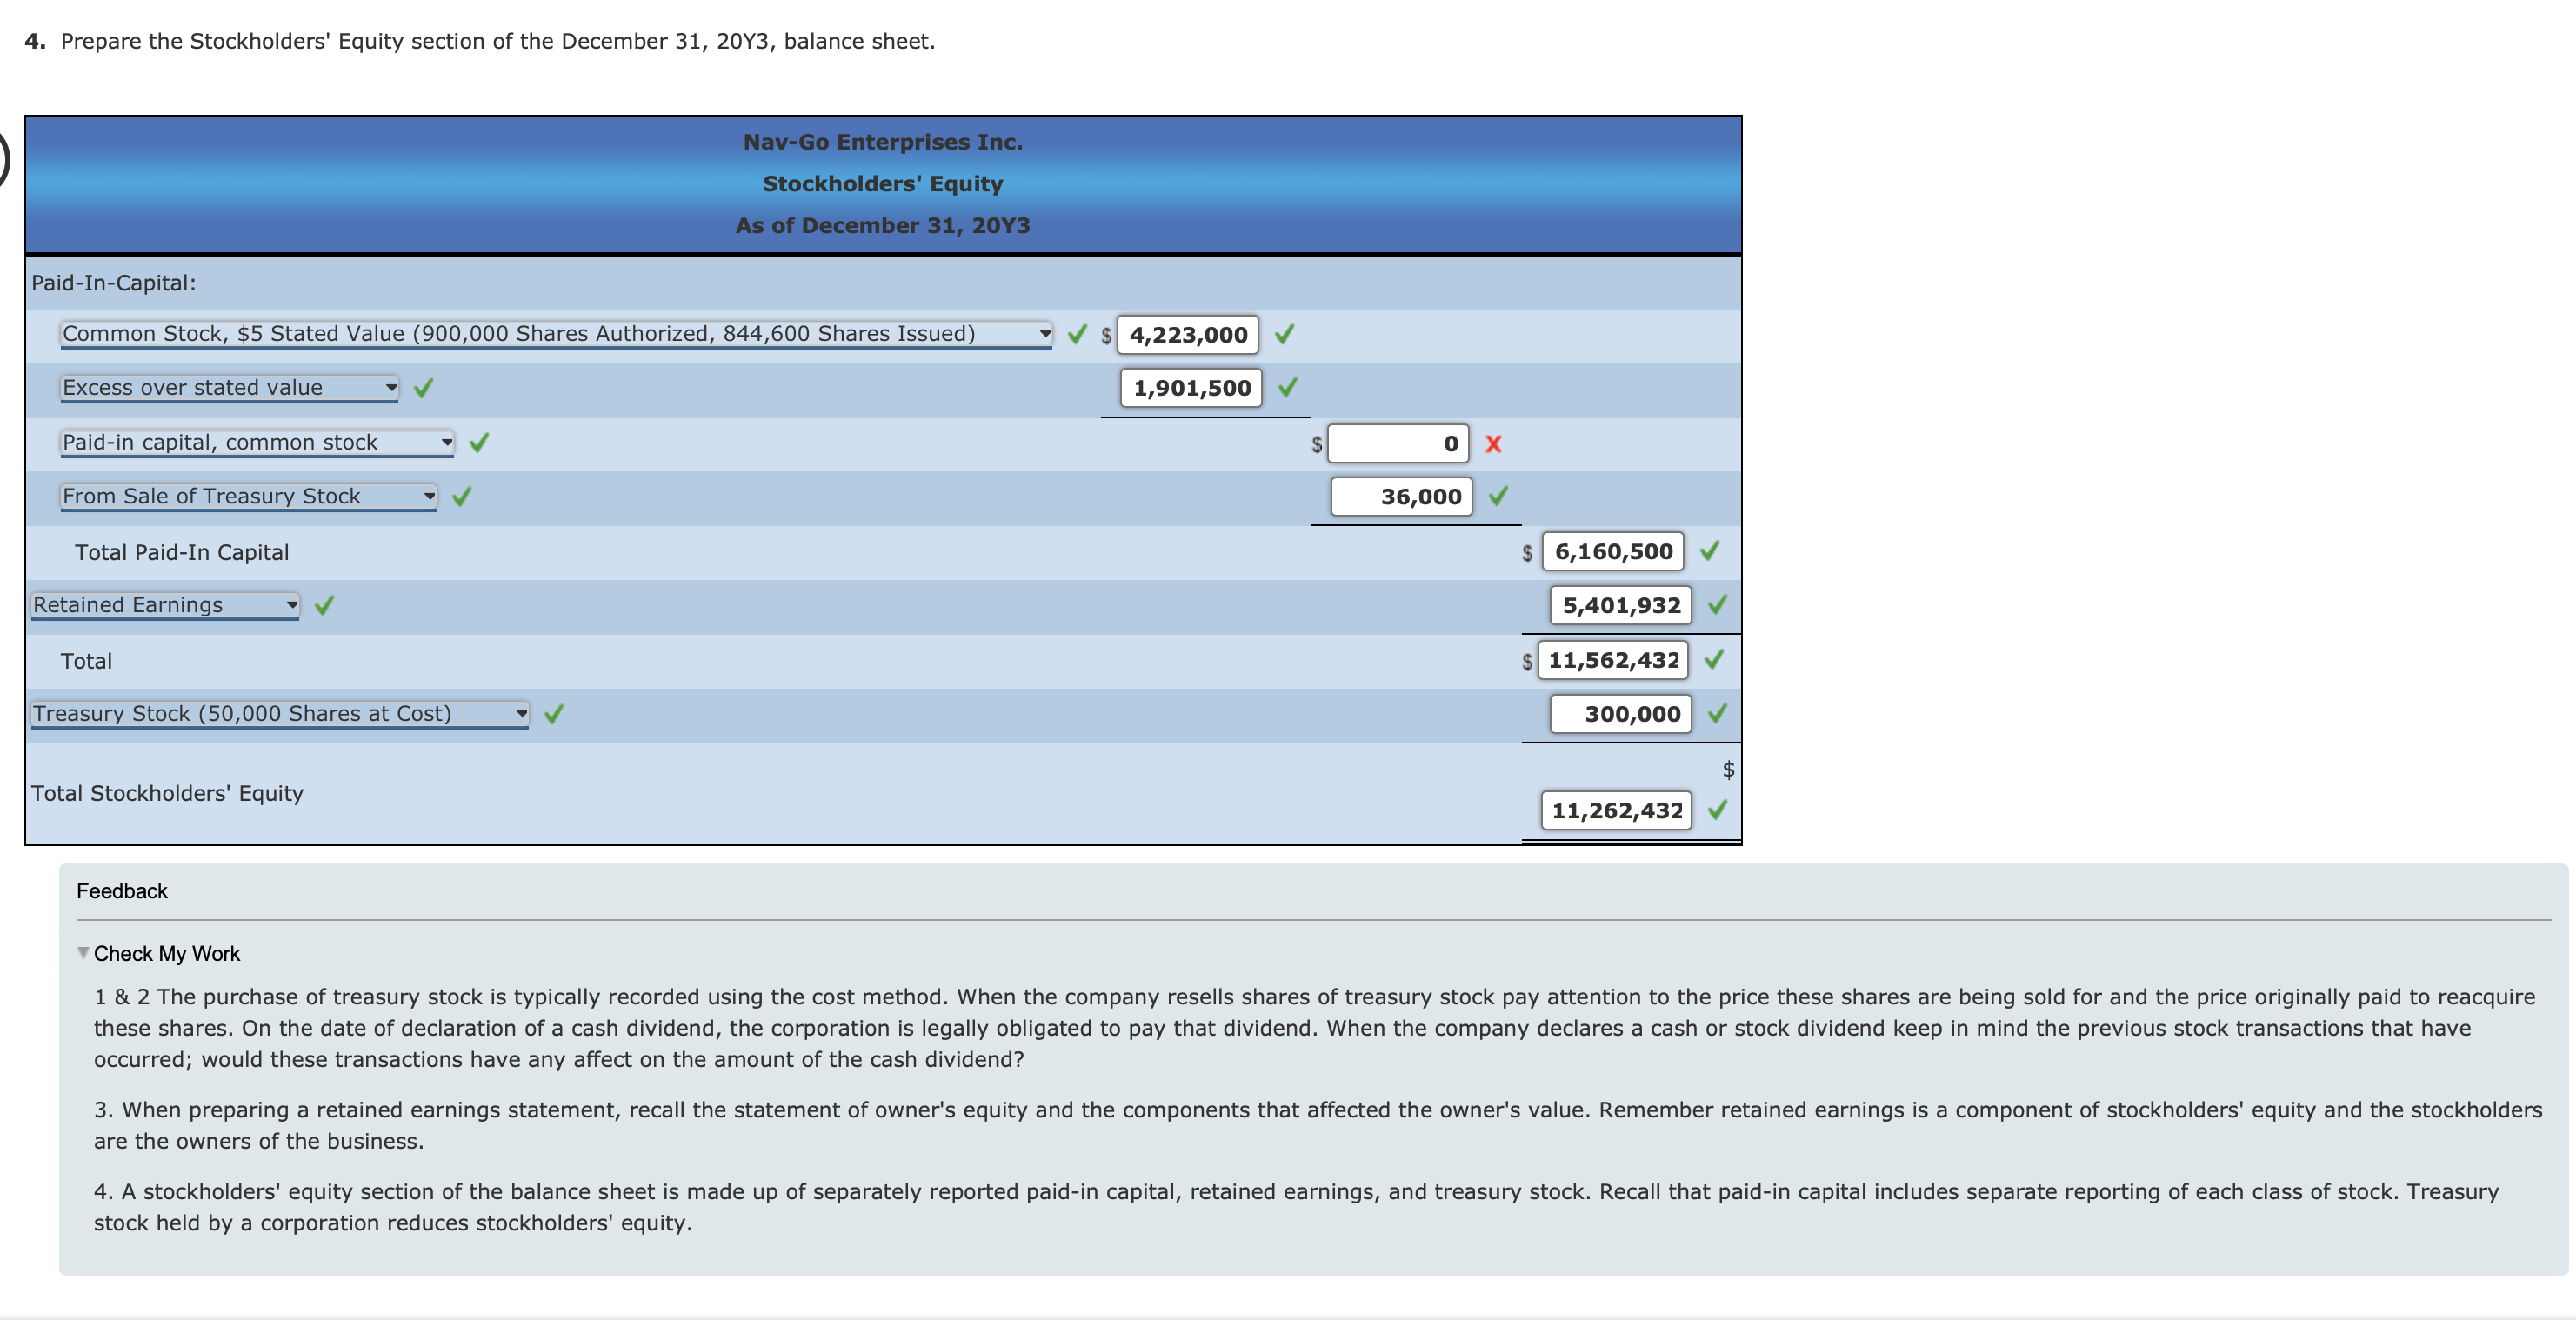Open the Treasury Stock account dropdown
The image size is (2576, 1320).
tap(522, 713)
